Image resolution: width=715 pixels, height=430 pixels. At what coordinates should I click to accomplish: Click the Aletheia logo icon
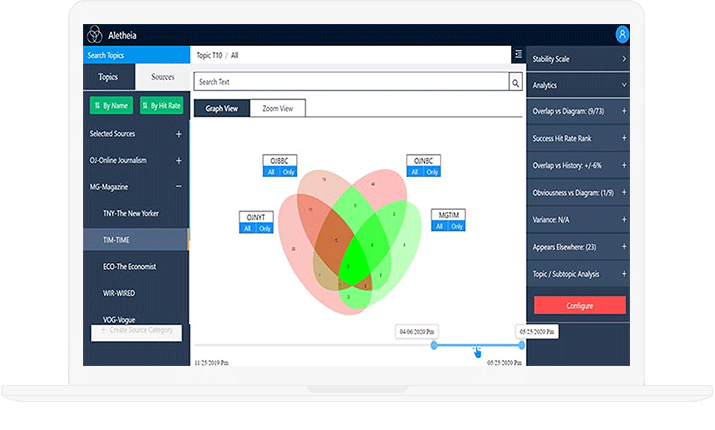(x=95, y=34)
